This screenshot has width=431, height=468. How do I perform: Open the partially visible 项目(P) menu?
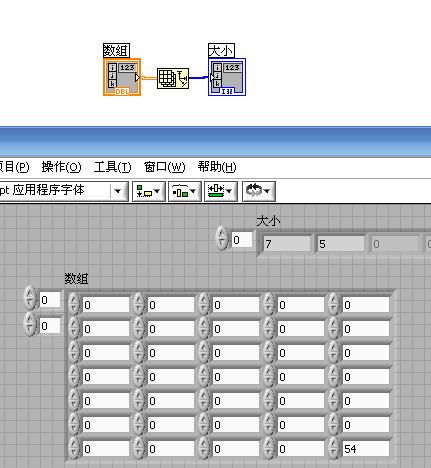point(14,167)
